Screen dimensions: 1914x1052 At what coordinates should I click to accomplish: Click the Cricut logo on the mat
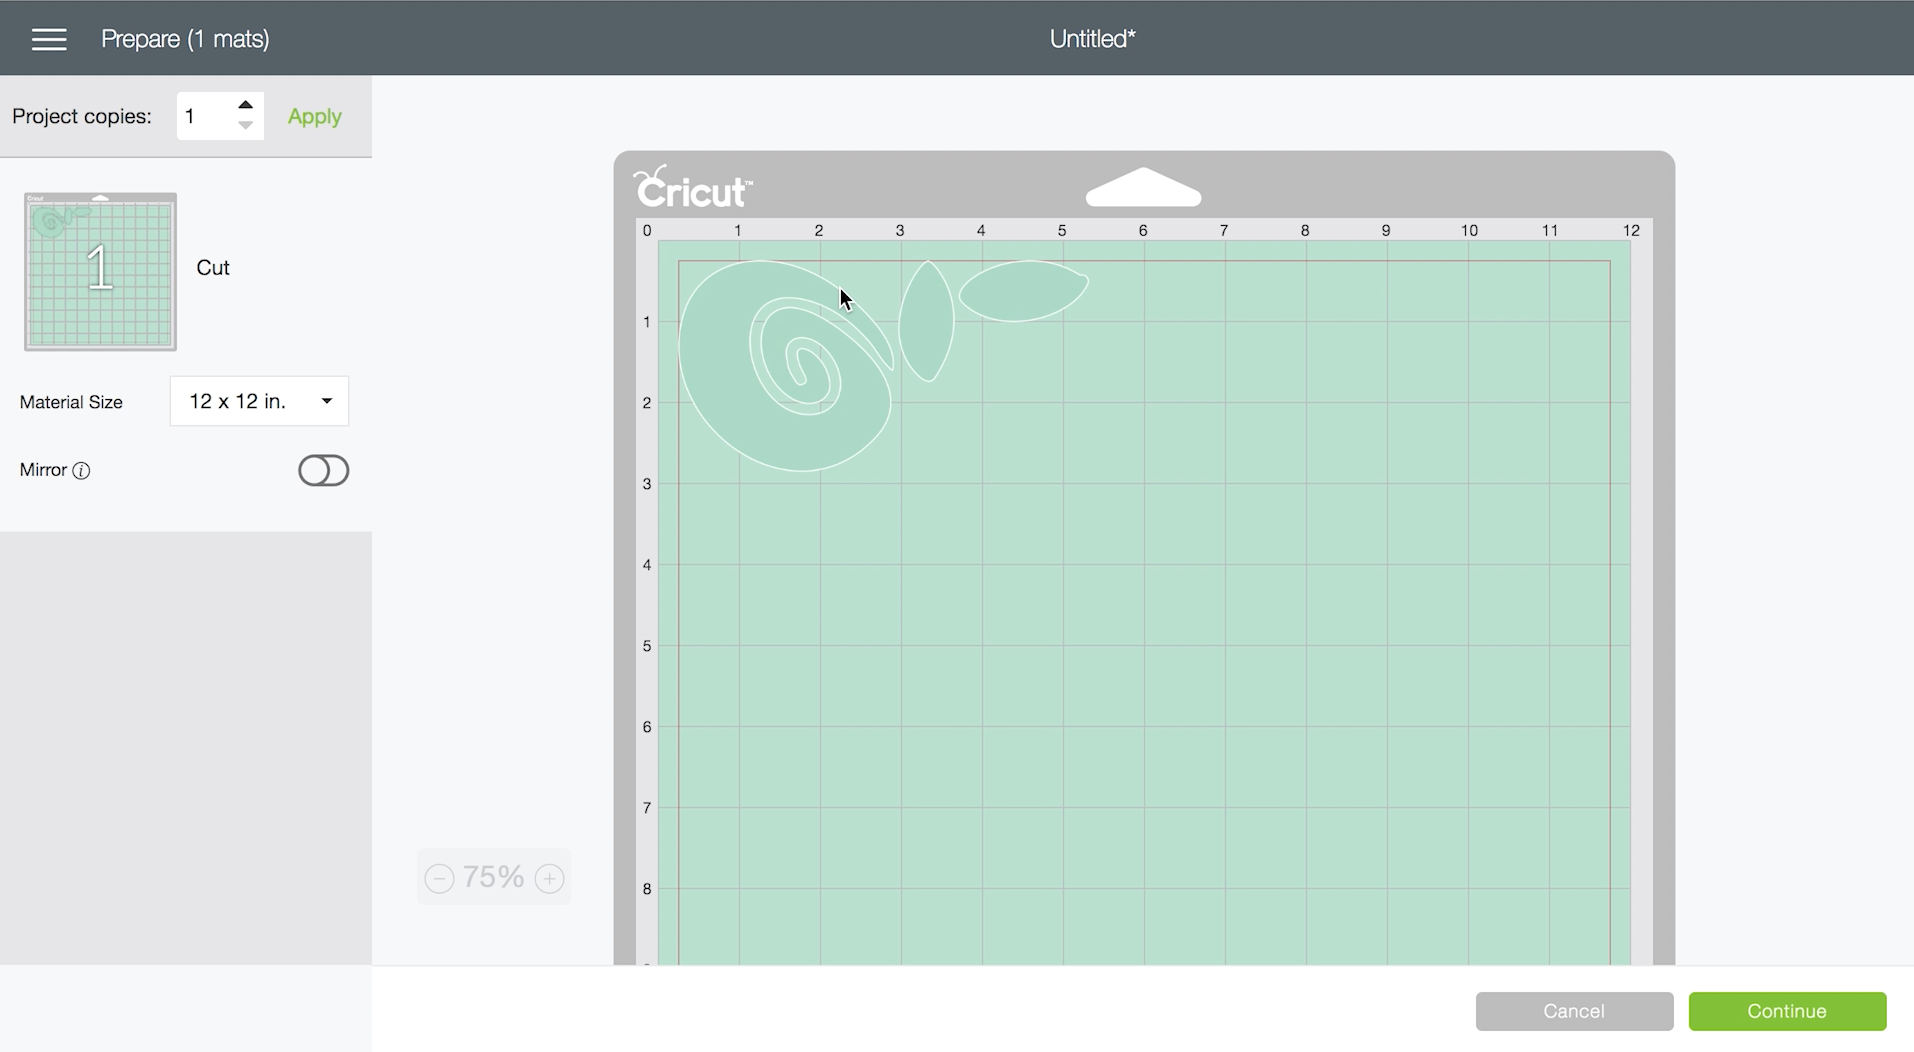point(692,187)
